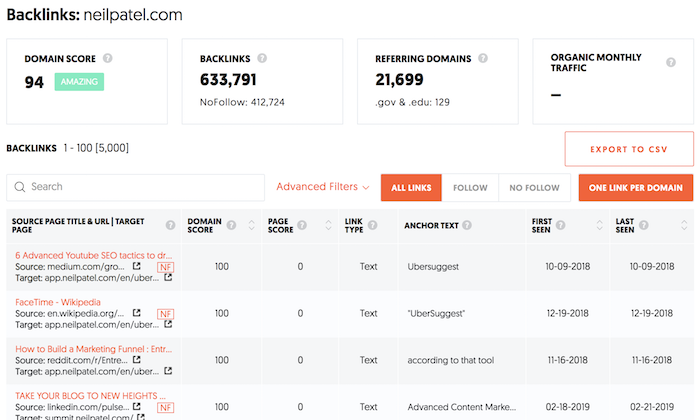Click NF badge in linkedin.com row
The image size is (700, 420).
pos(166,408)
